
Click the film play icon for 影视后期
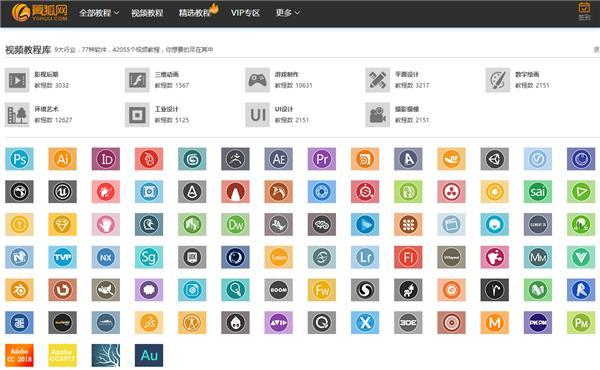click(17, 80)
